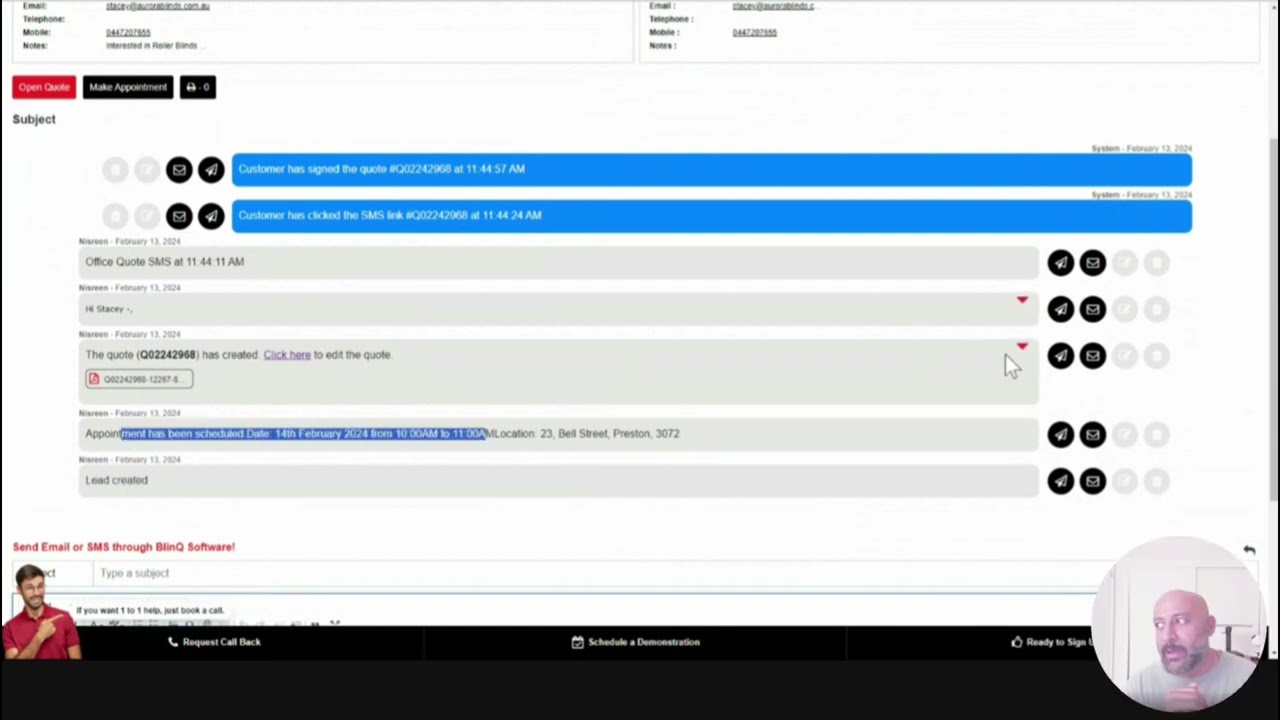
Task: Edit the 'Customer has signed the quote' entry
Action: point(147,170)
